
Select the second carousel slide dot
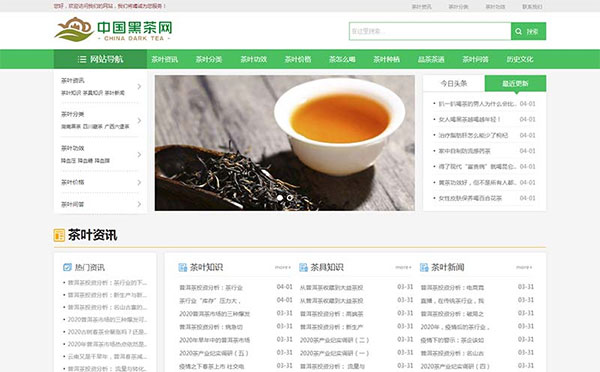[290, 197]
